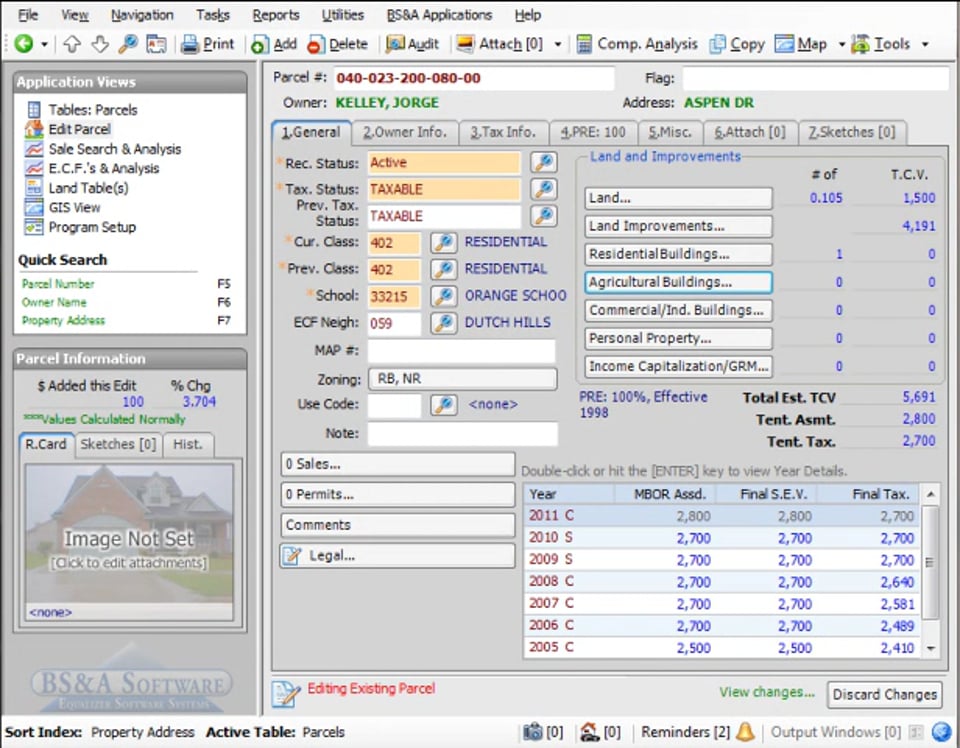Click the year table scrollbar down arrow
960x748 pixels.
tap(931, 649)
